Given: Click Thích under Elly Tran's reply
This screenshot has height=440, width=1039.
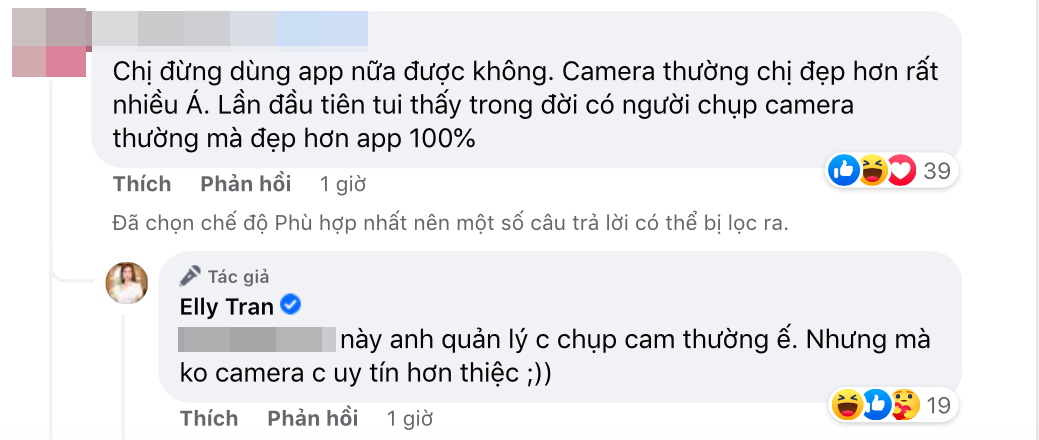Looking at the screenshot, I should 209,418.
